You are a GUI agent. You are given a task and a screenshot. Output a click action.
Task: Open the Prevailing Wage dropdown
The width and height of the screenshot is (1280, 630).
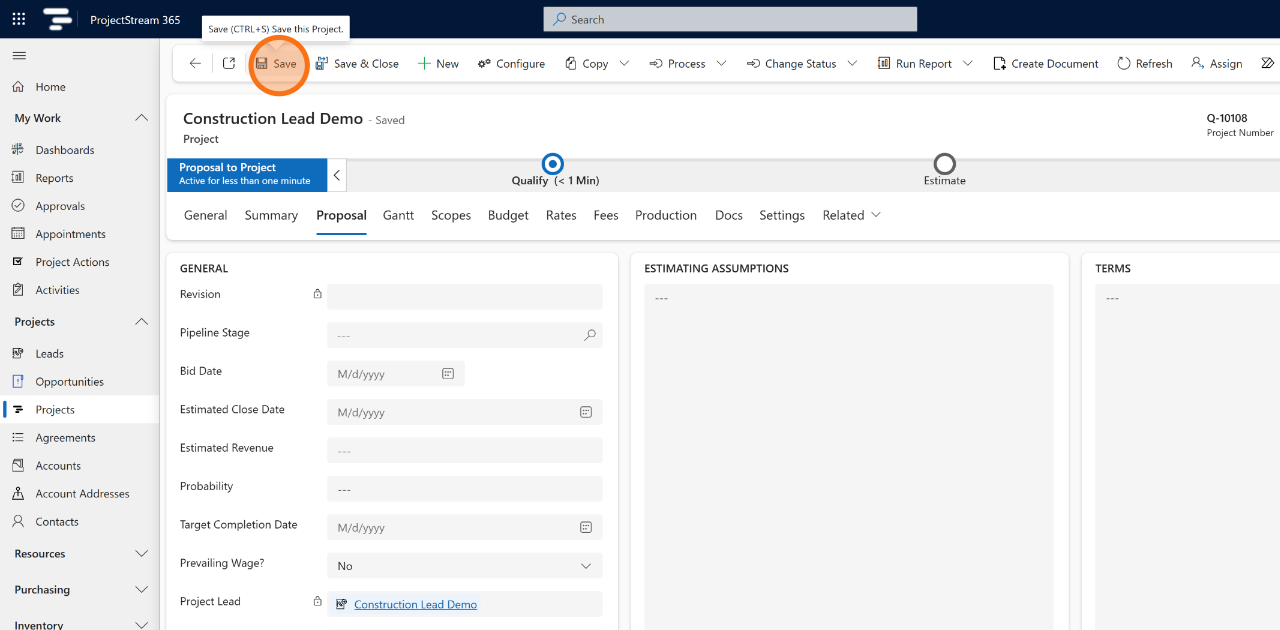pyautogui.click(x=465, y=566)
